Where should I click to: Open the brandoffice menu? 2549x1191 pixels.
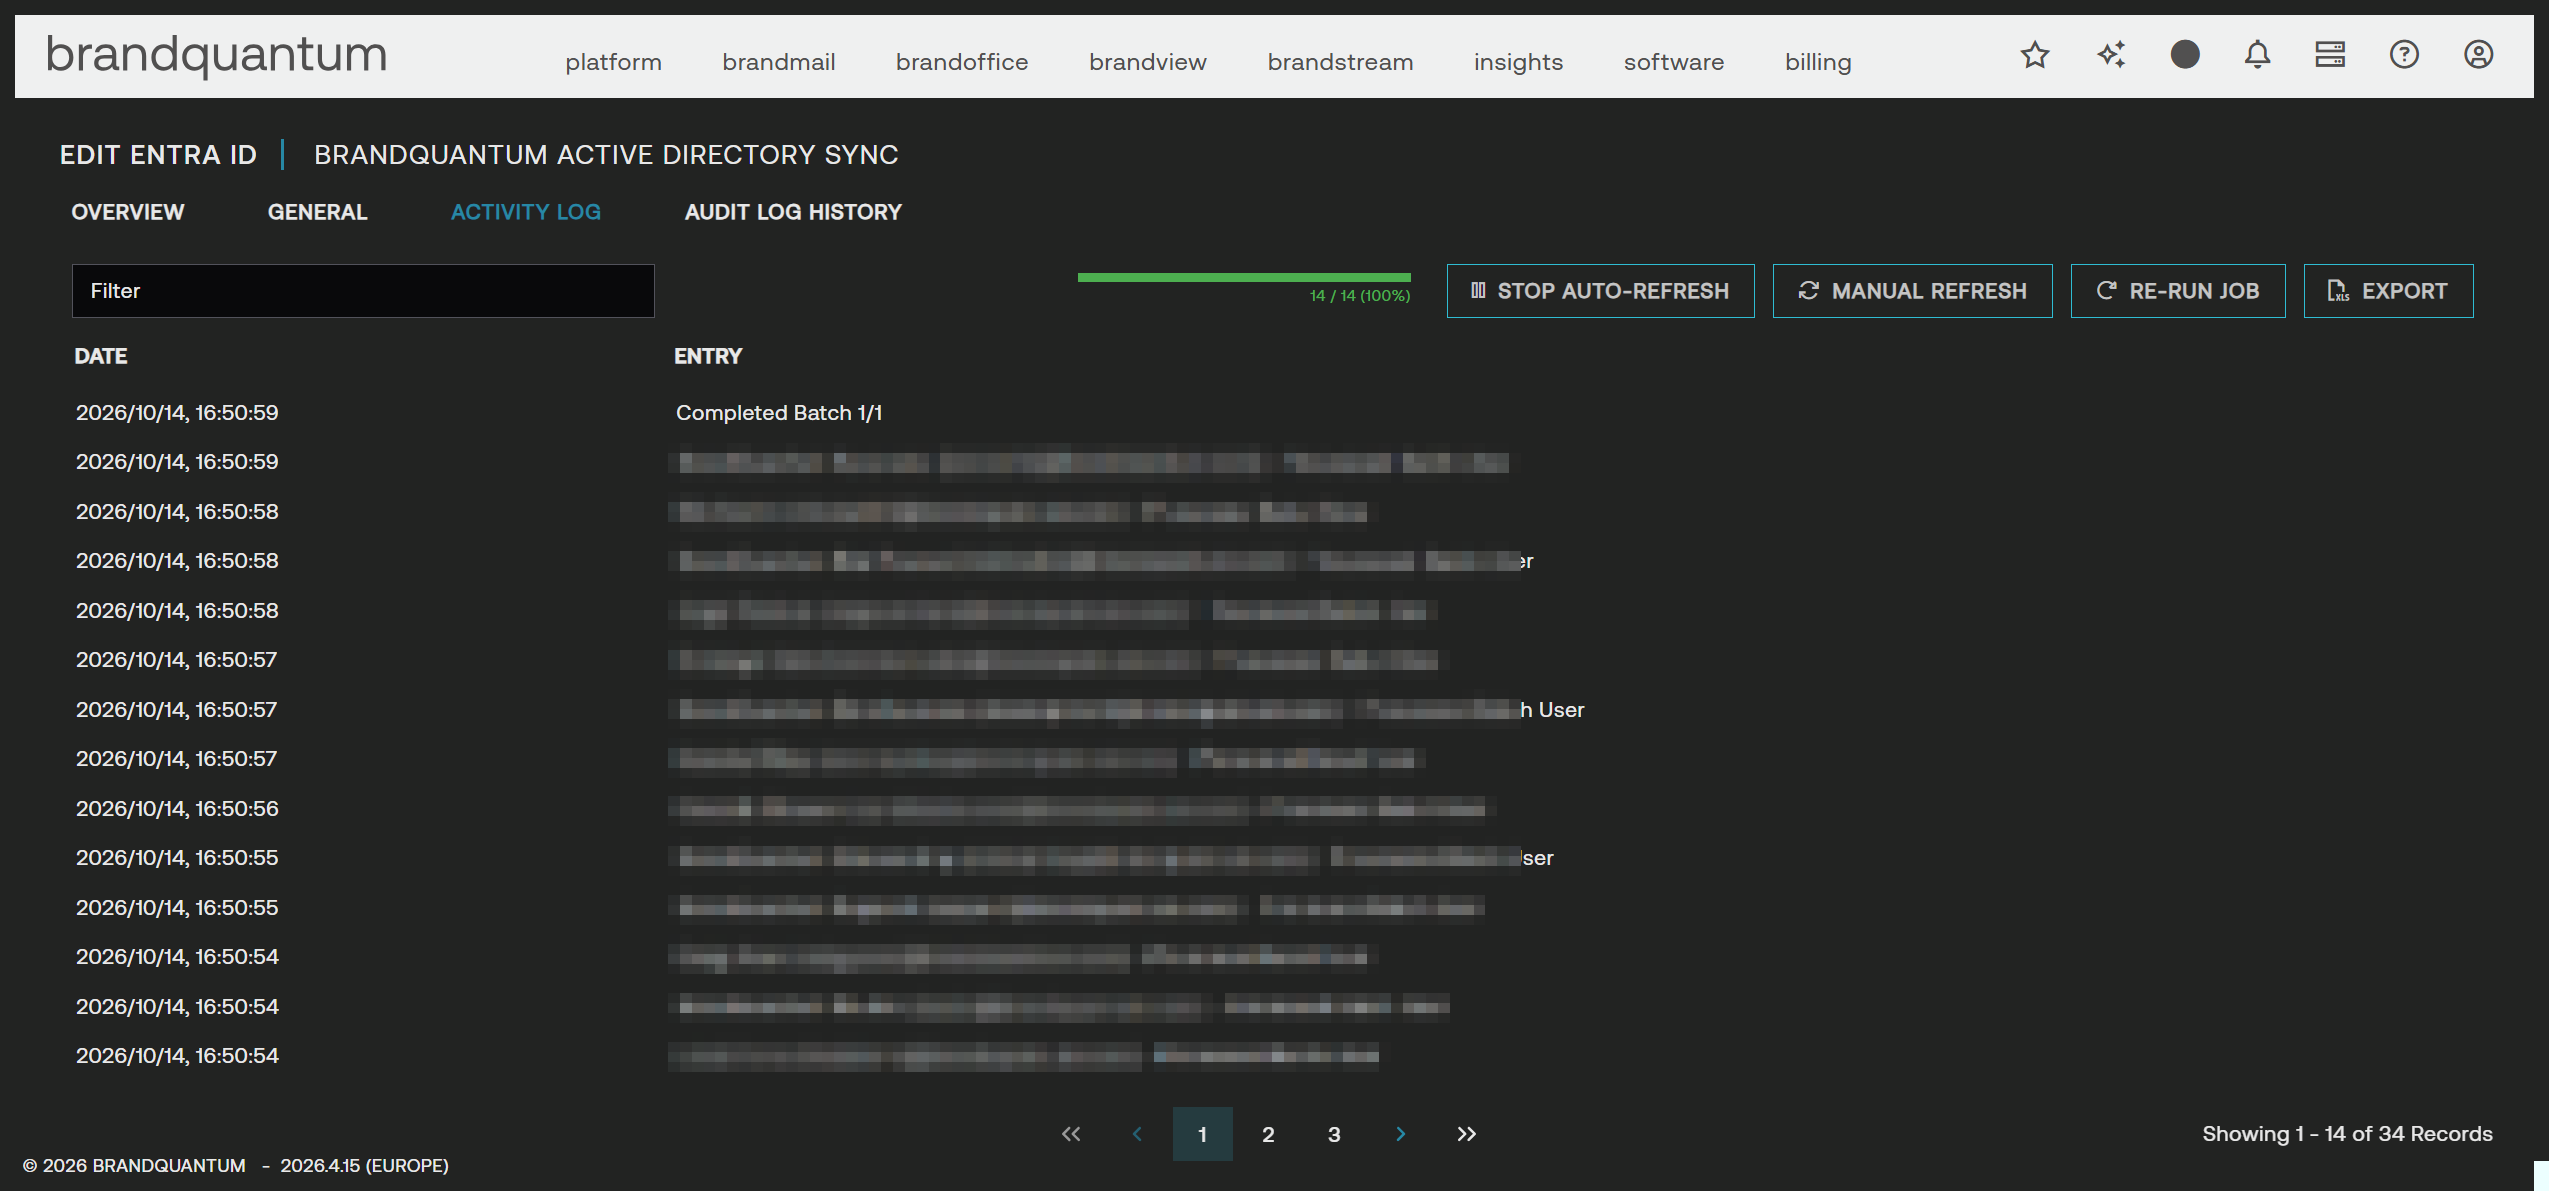(x=962, y=62)
